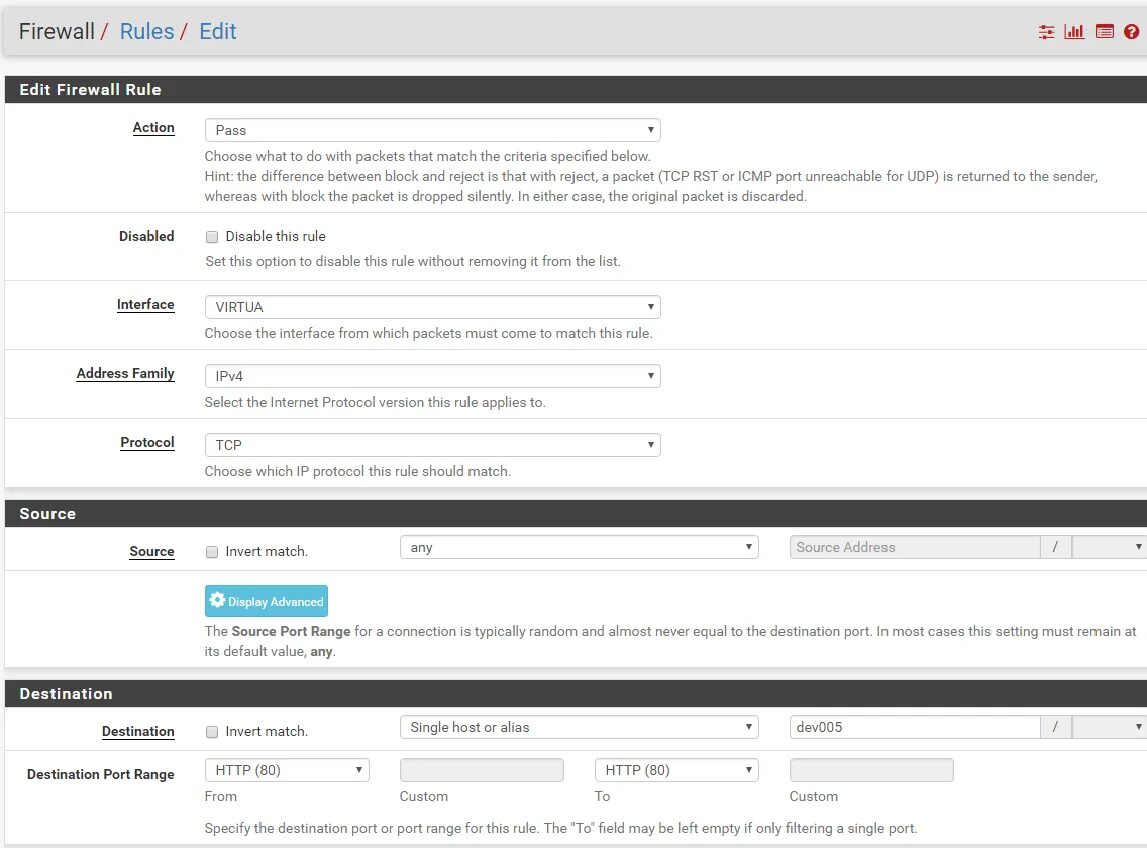Open the Destination address subnet mask dropdown

coord(1109,727)
